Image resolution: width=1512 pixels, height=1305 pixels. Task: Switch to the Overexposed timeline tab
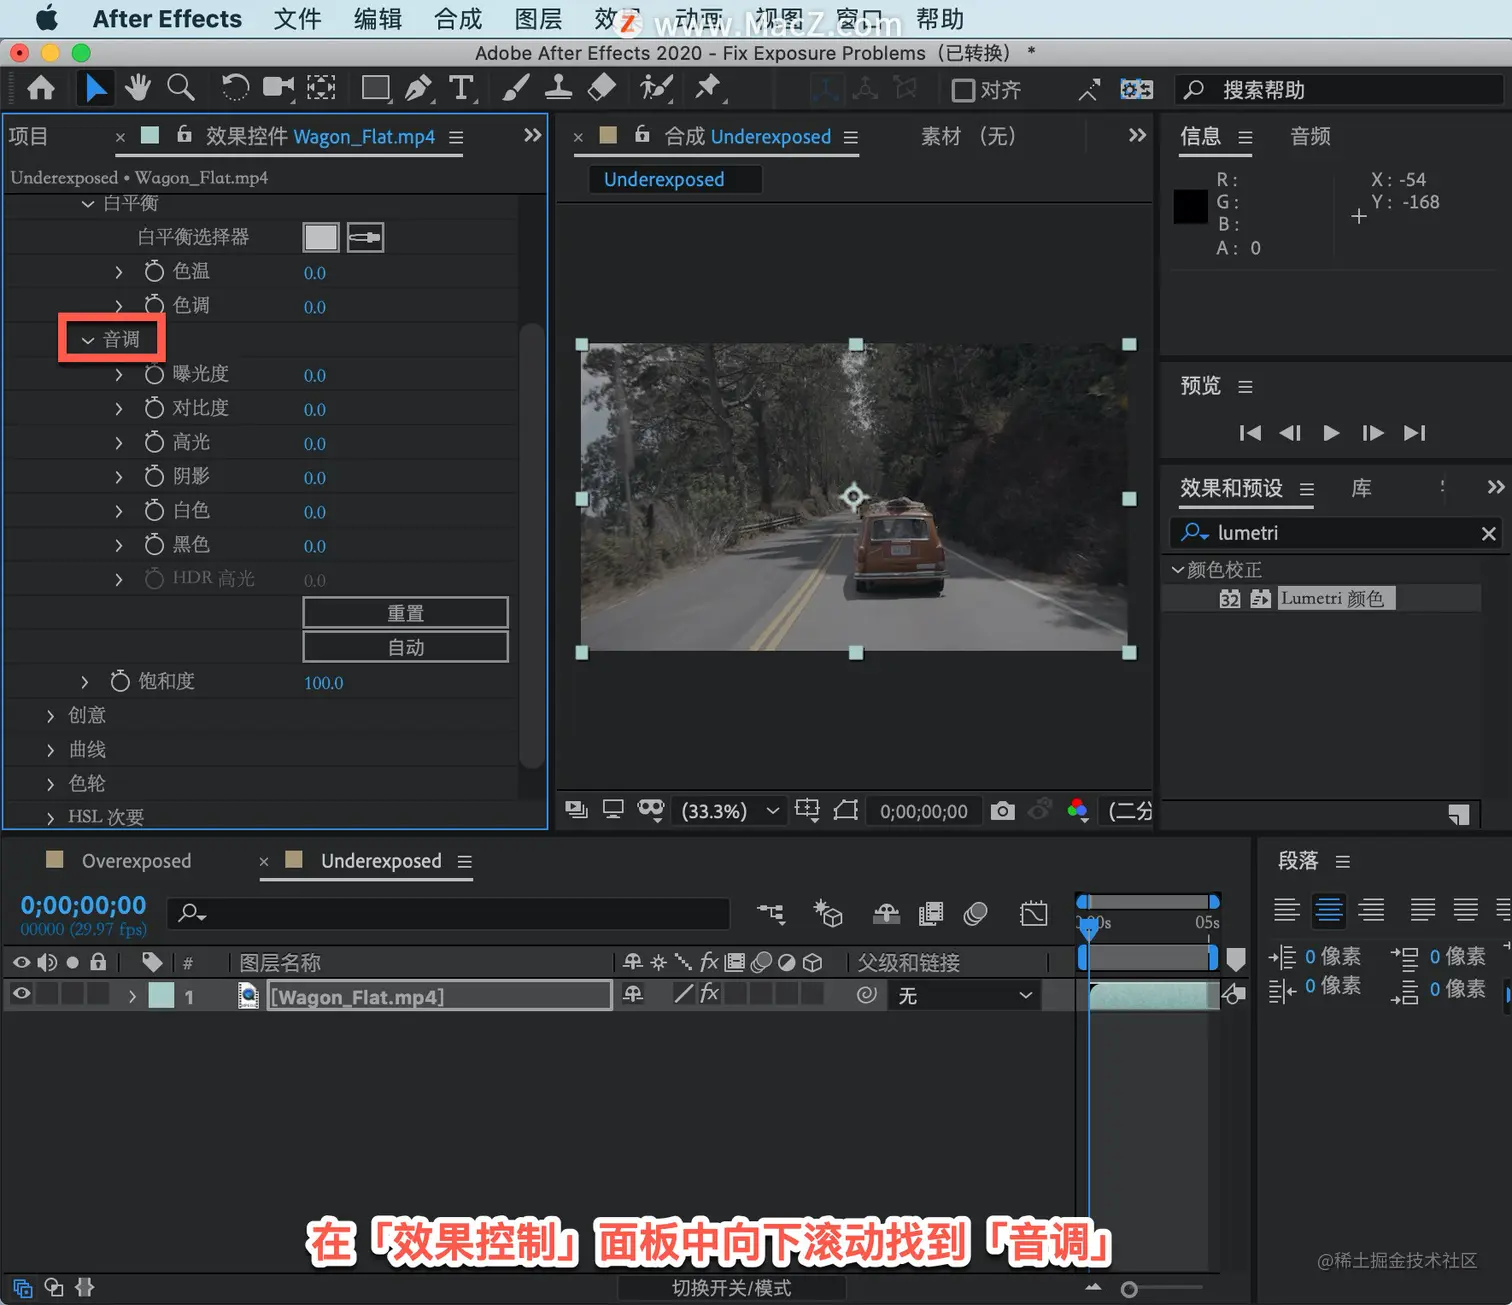[x=136, y=861]
